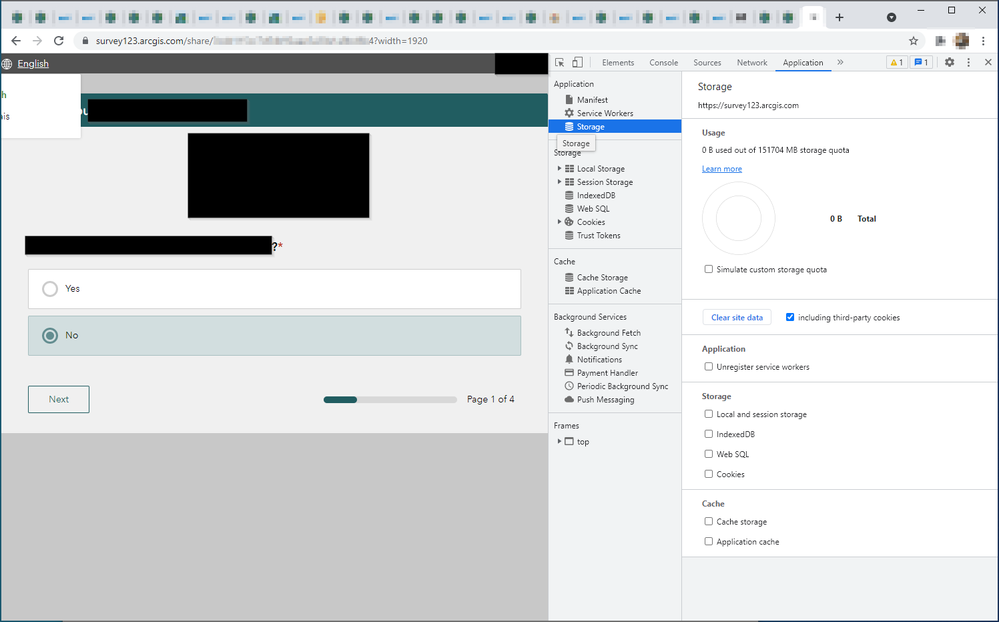The width and height of the screenshot is (999, 622).
Task: Open the tab search dropdown arrow
Action: click(x=891, y=17)
